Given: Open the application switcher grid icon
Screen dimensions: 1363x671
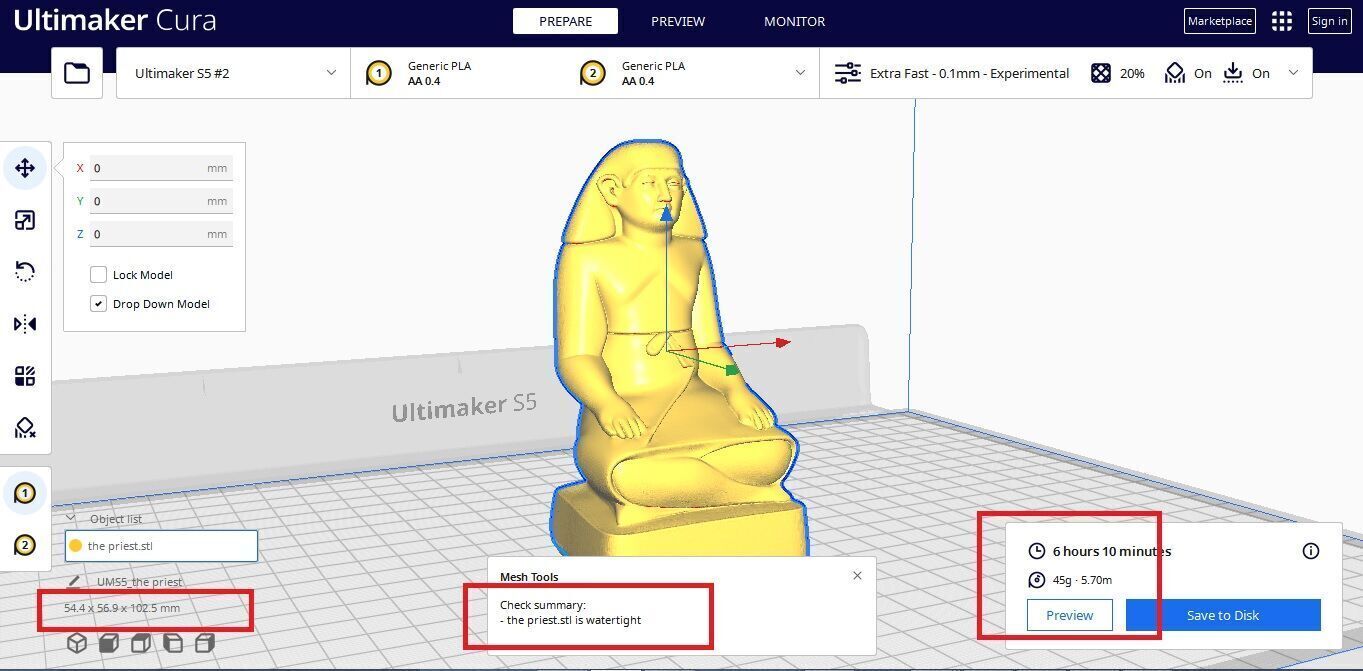Looking at the screenshot, I should click(x=1282, y=21).
